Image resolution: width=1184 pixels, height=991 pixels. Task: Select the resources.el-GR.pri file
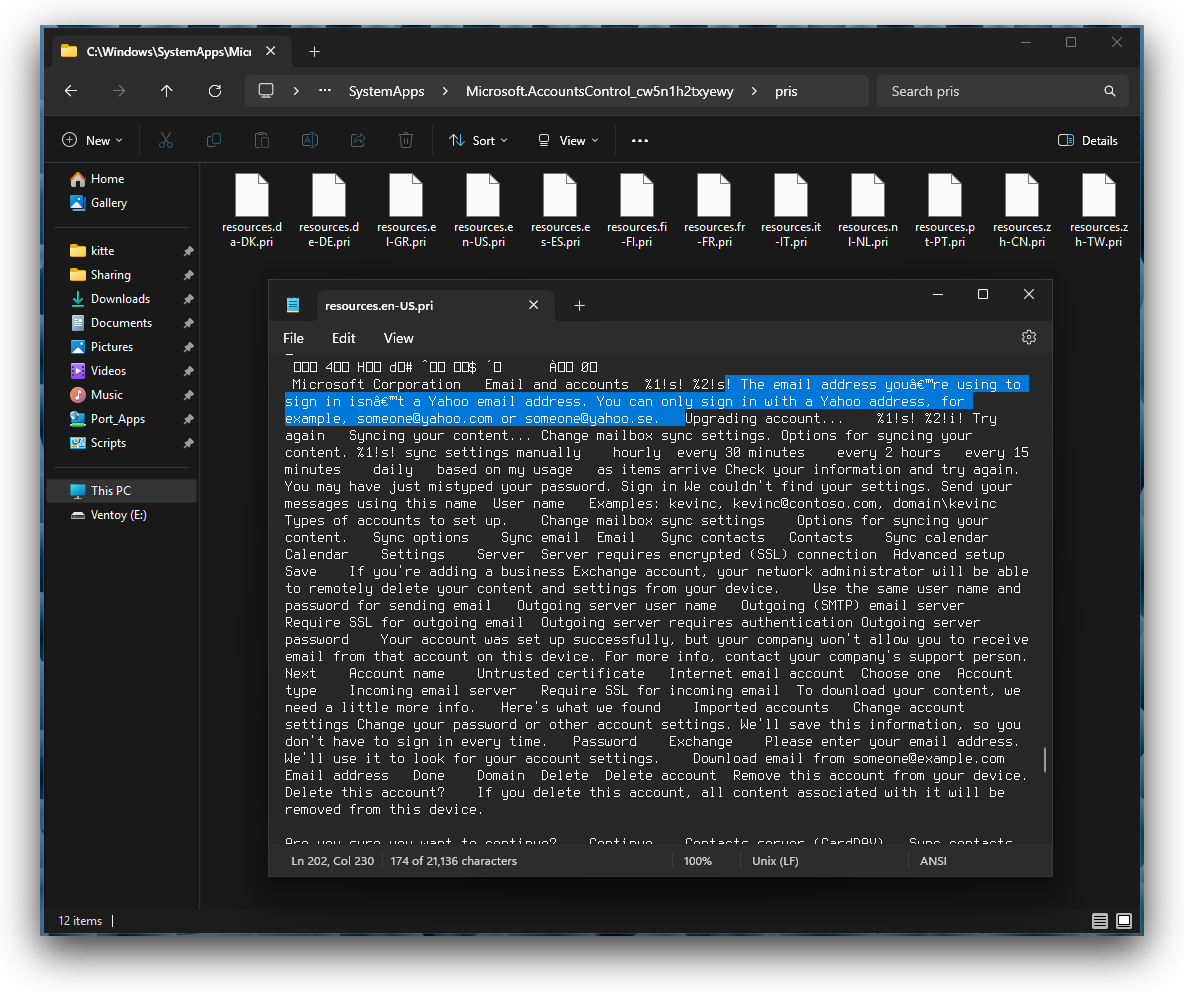pos(406,210)
